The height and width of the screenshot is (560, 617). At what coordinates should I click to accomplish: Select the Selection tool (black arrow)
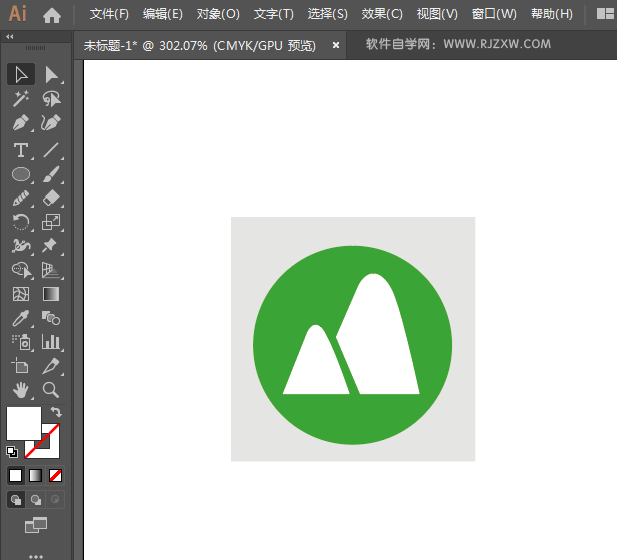point(21,74)
